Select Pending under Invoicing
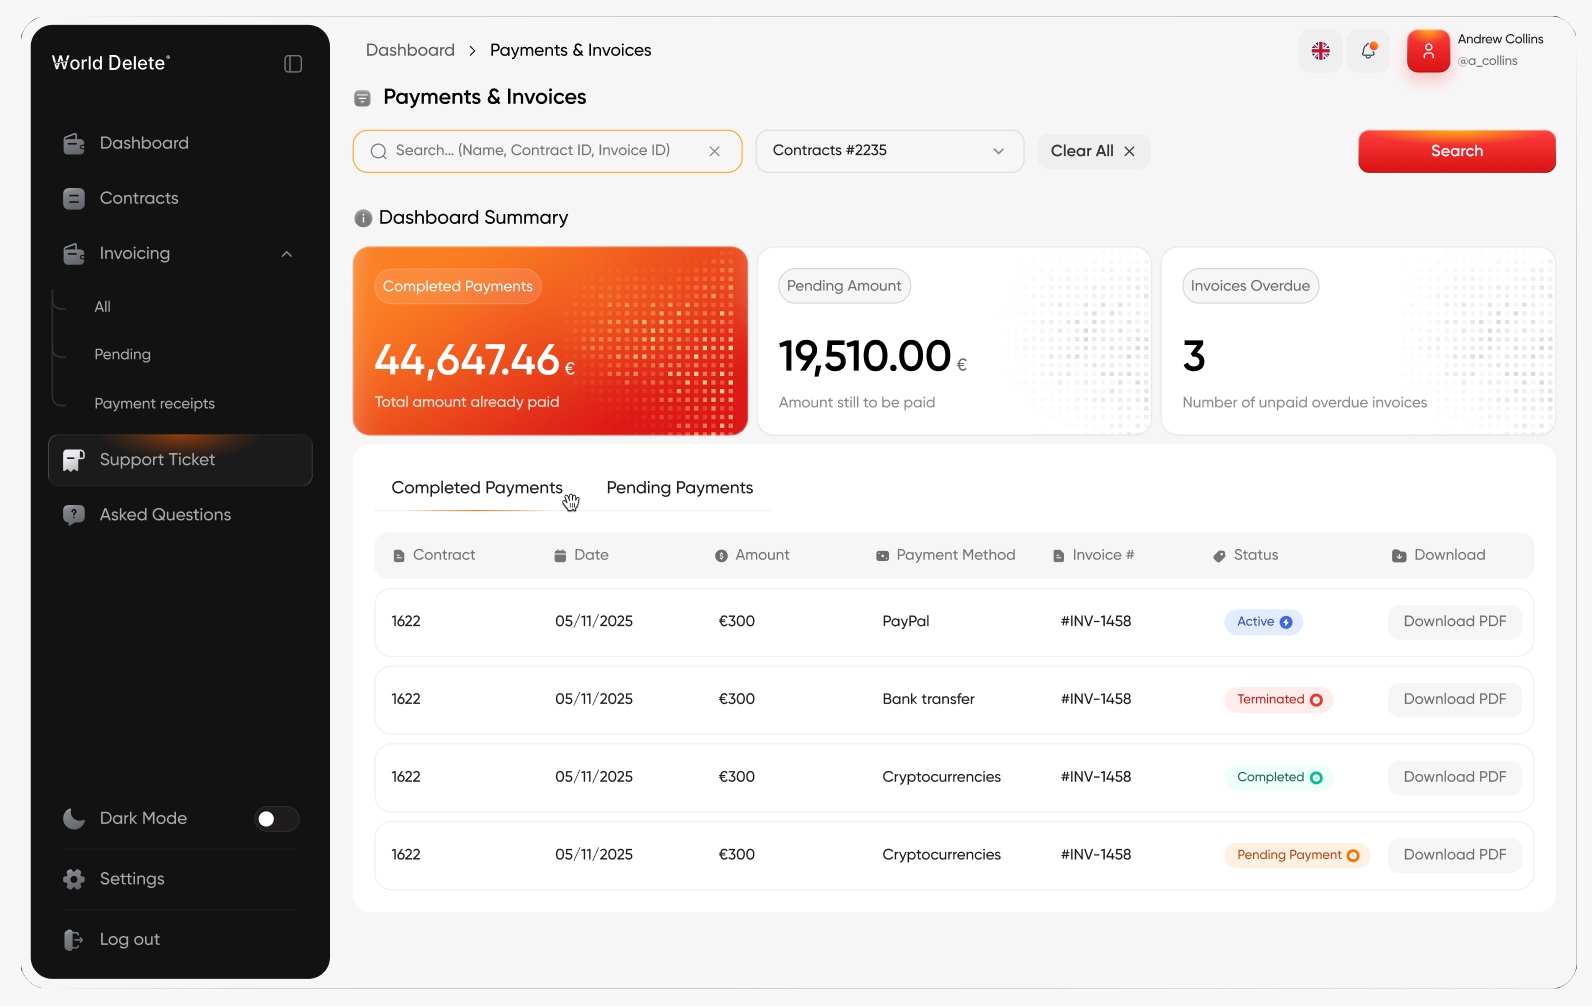 pyautogui.click(x=122, y=355)
